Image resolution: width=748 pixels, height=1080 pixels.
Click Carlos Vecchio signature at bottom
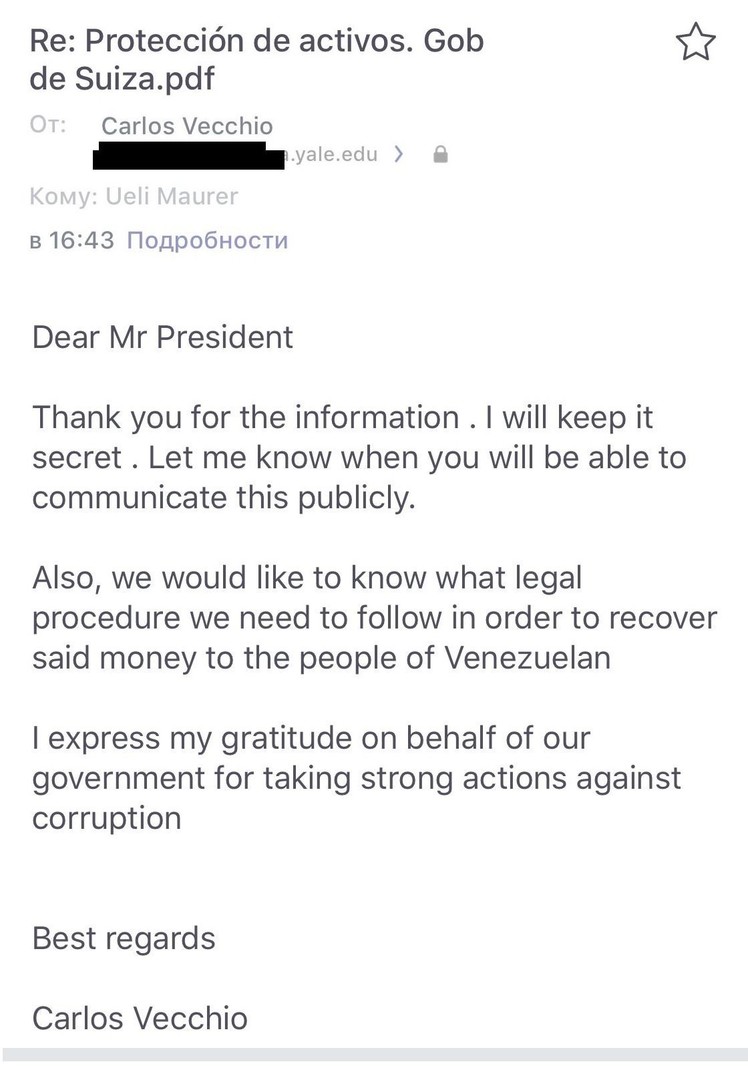(140, 1019)
